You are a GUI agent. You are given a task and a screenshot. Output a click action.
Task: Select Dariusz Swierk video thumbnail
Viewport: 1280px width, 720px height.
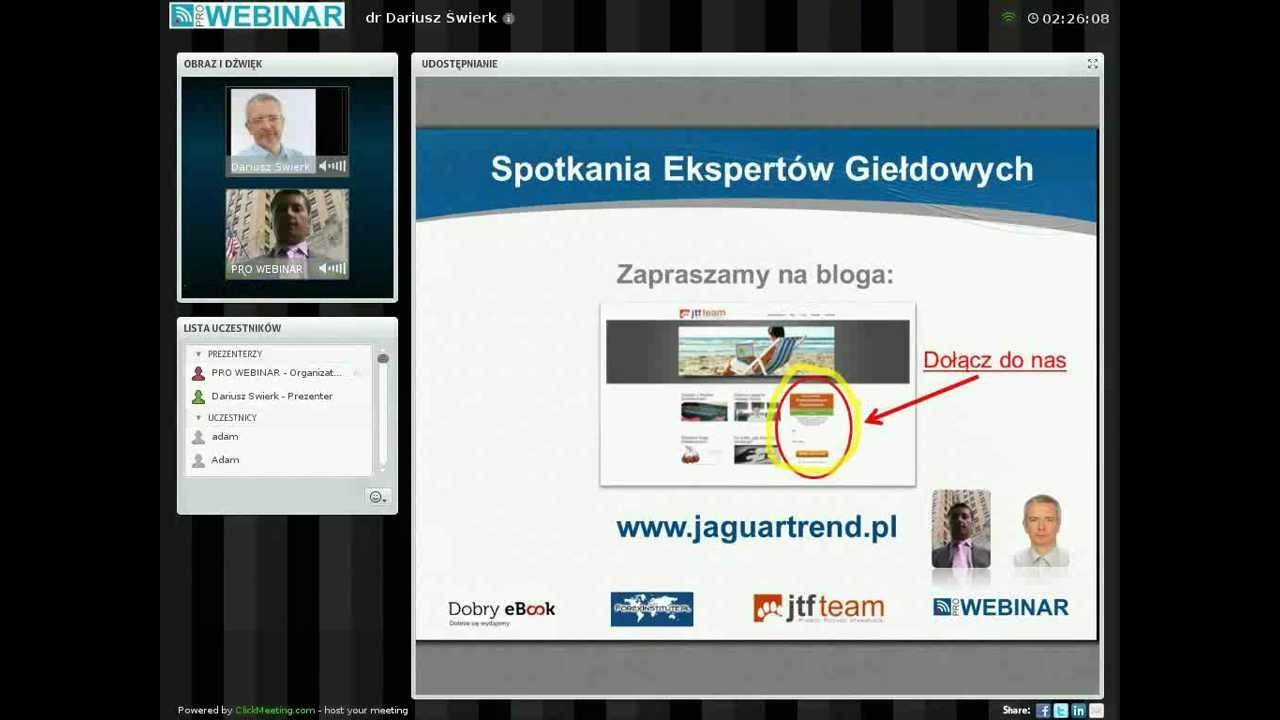(287, 131)
